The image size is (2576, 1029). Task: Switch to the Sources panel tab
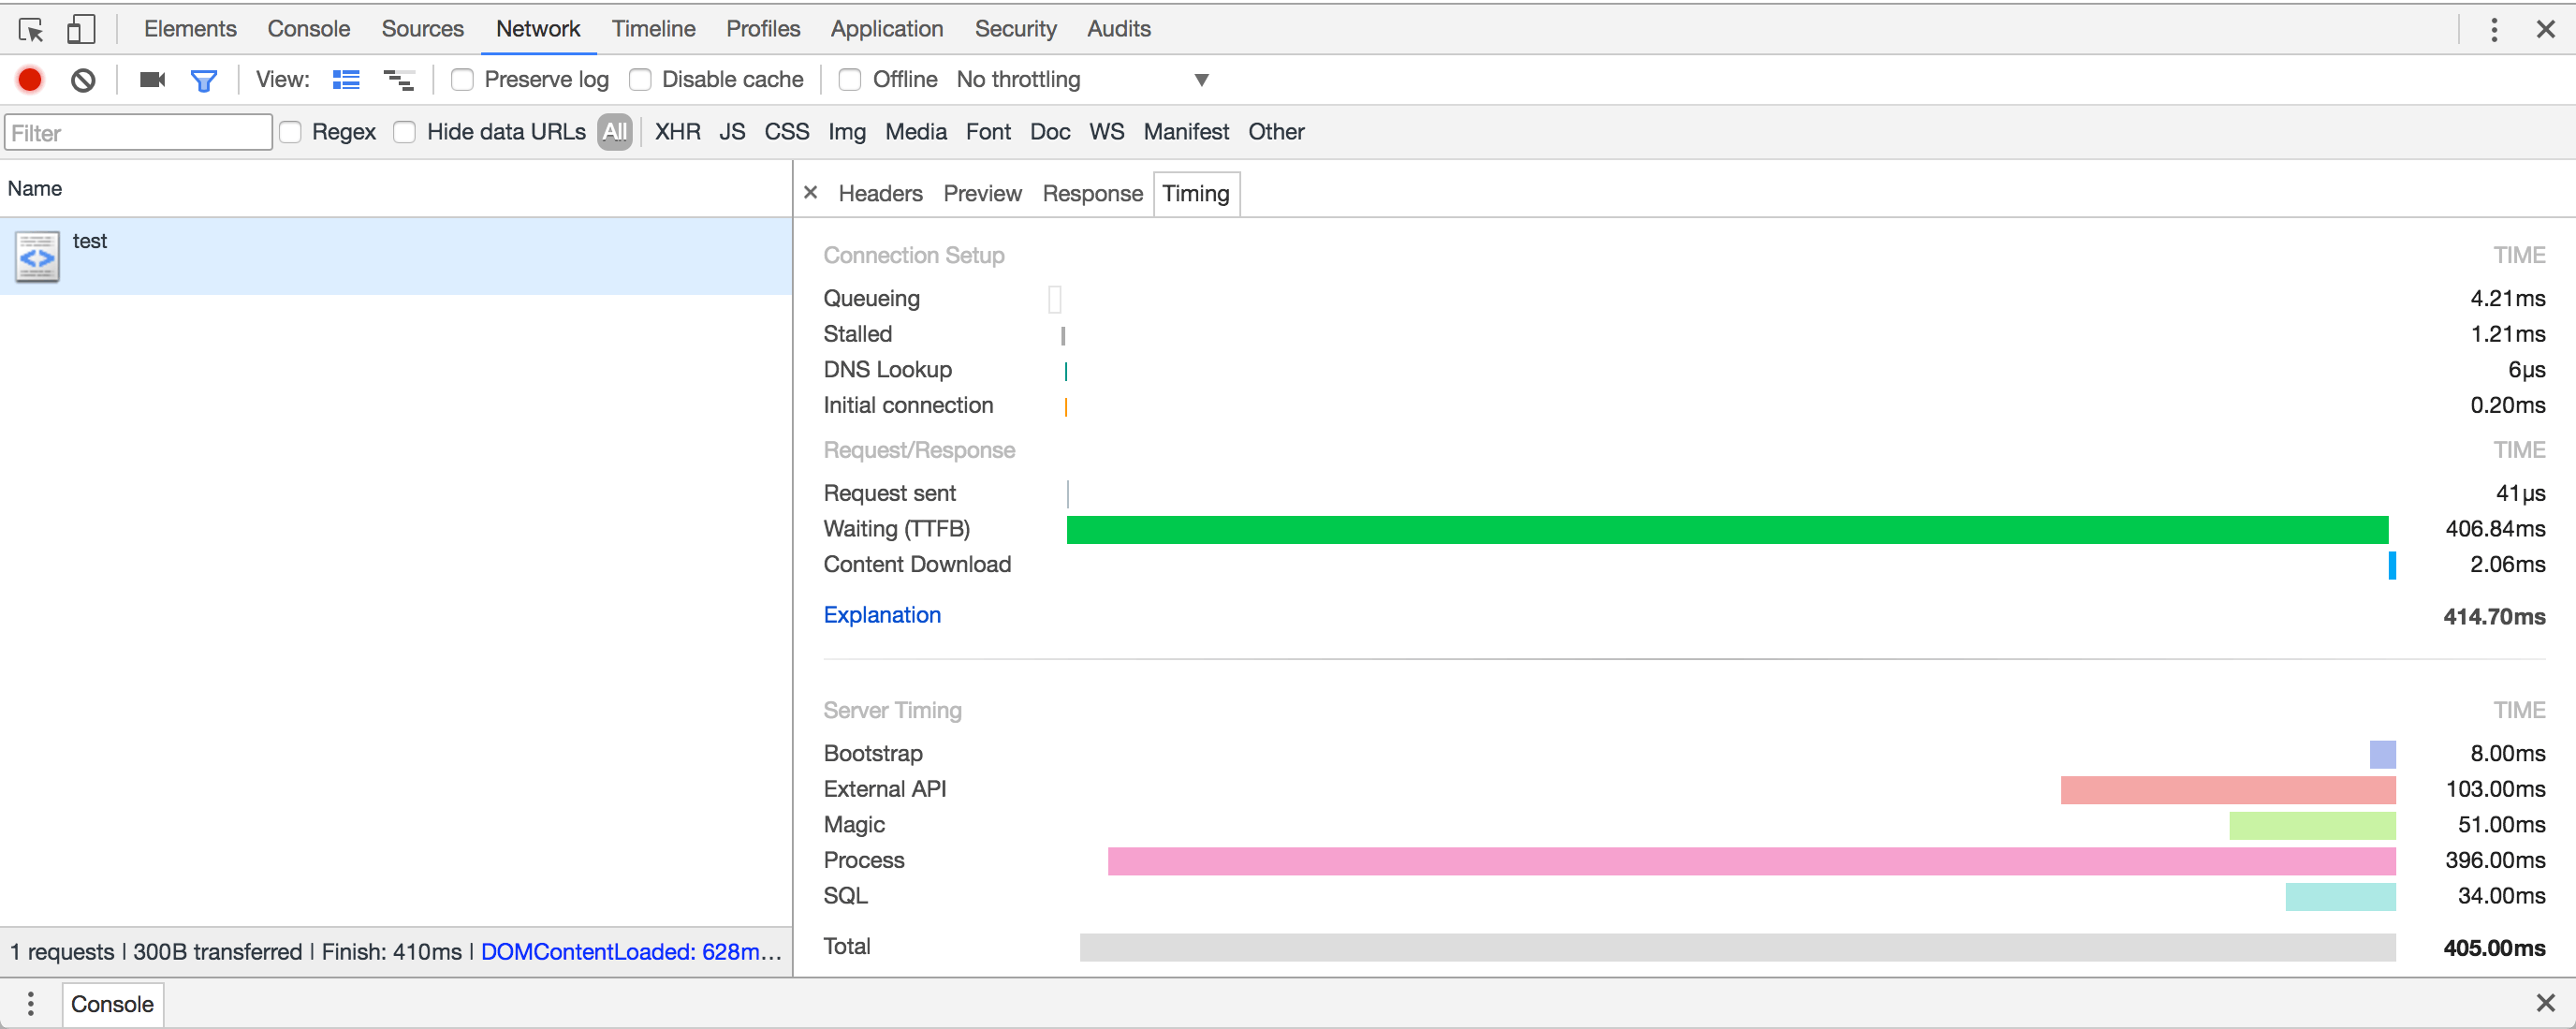(x=422, y=29)
